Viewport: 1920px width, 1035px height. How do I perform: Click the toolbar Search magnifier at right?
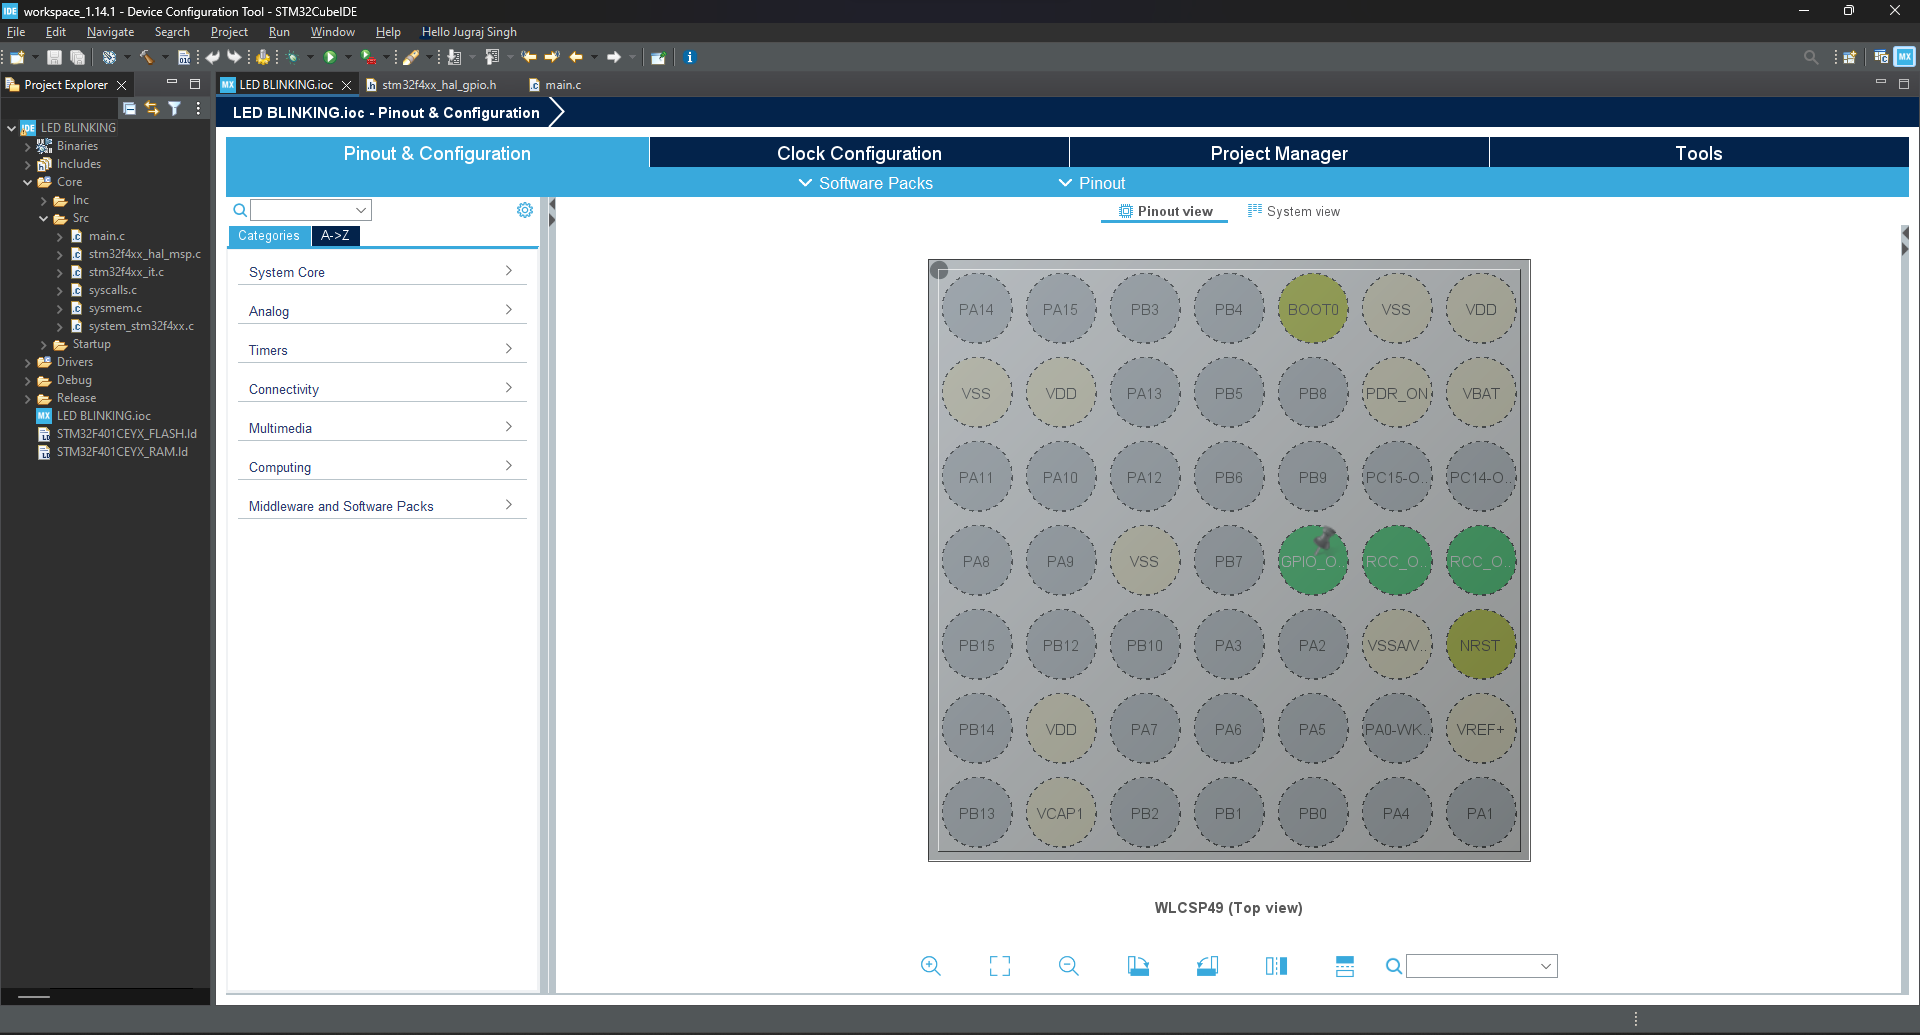coord(1810,57)
